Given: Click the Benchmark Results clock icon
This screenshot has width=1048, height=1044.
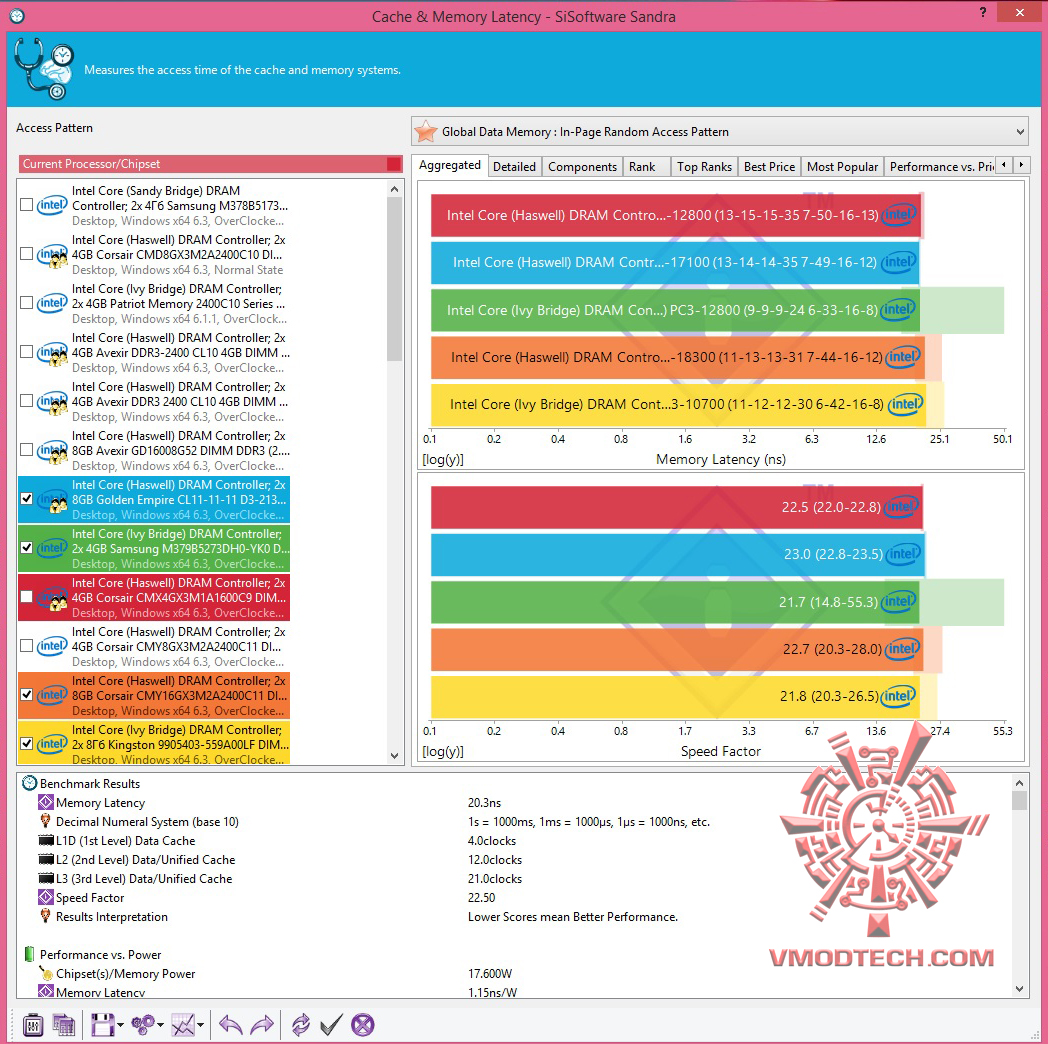Looking at the screenshot, I should tap(29, 783).
